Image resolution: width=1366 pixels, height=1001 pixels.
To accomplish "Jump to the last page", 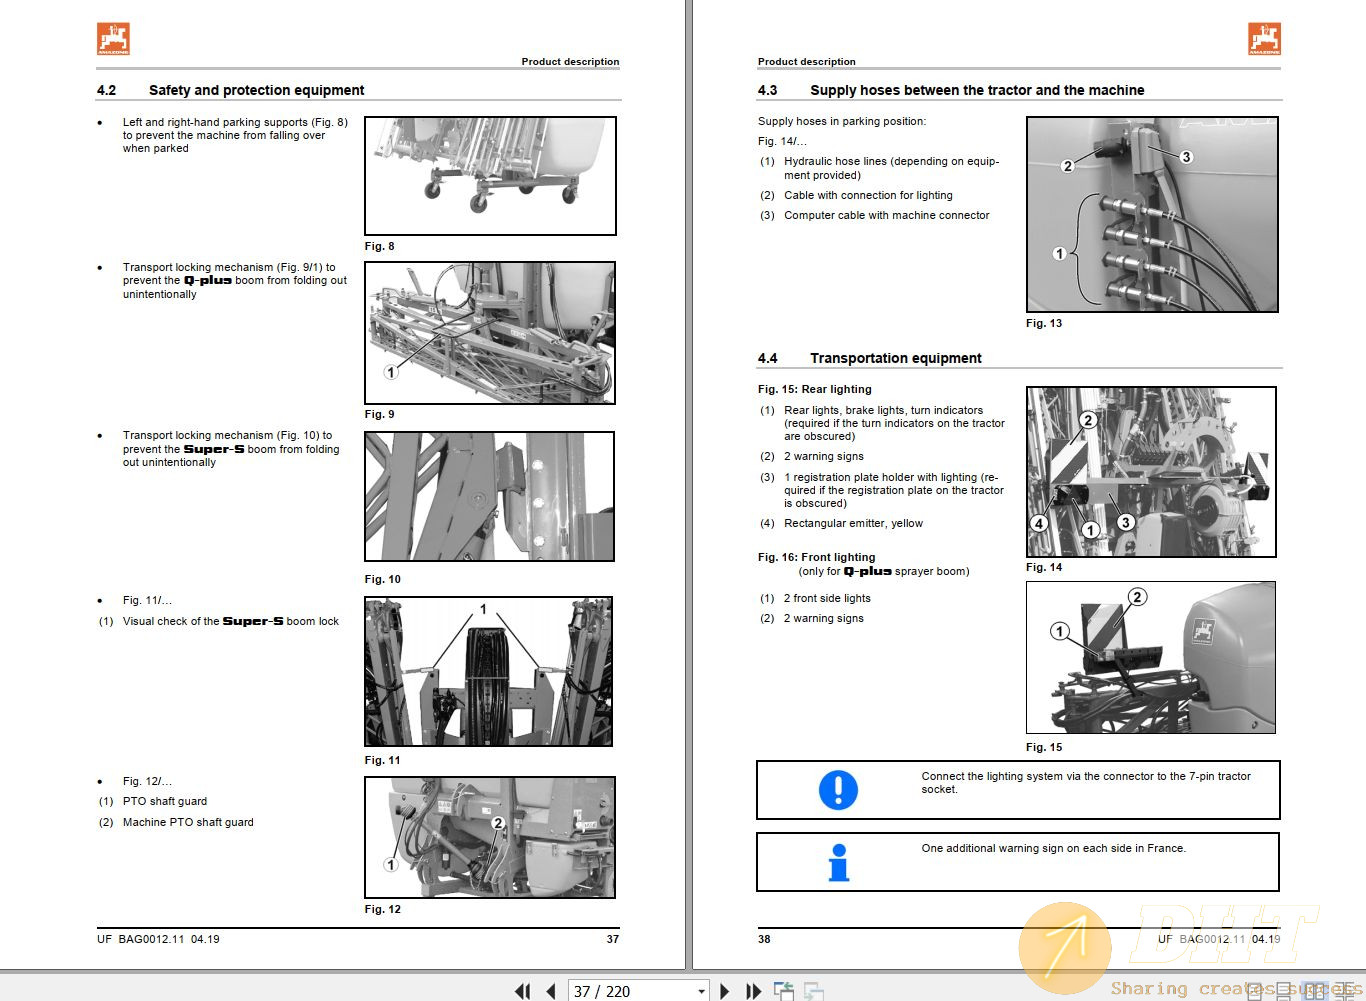I will [753, 991].
